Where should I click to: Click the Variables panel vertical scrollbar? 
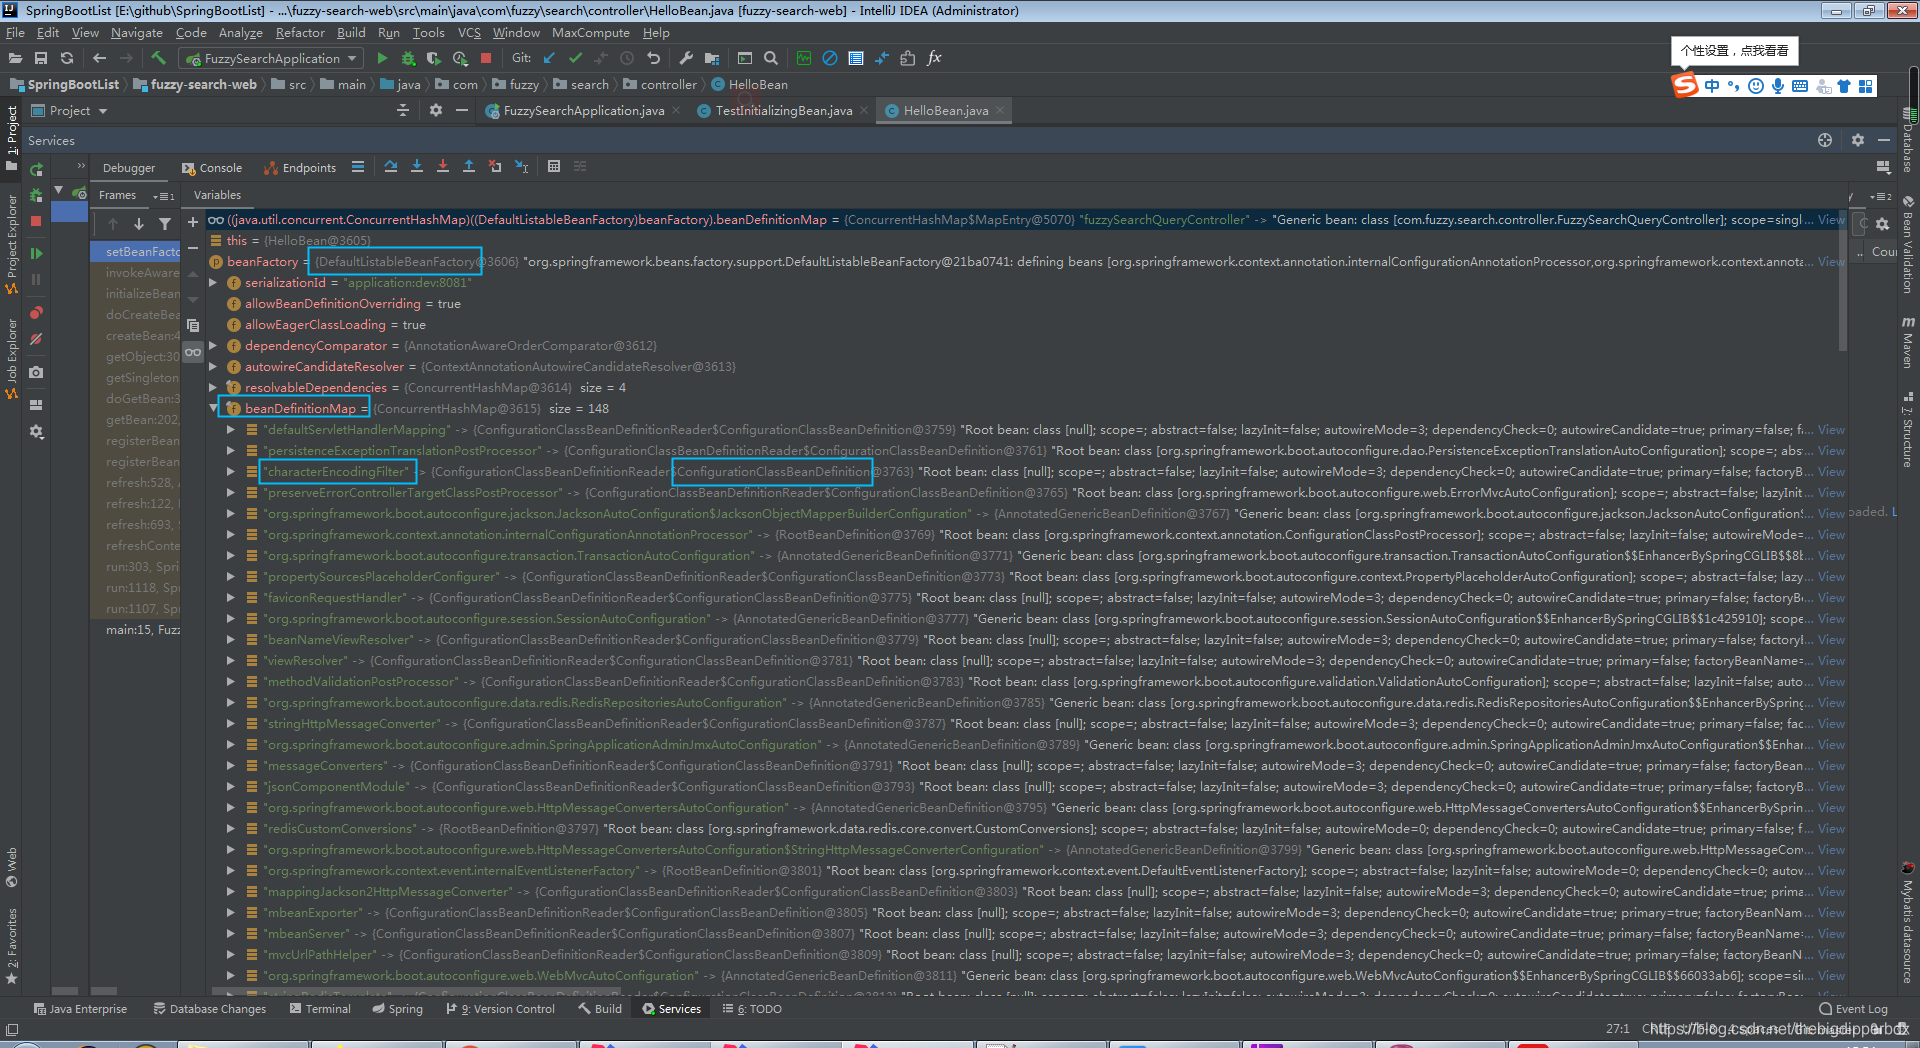pyautogui.click(x=1842, y=281)
